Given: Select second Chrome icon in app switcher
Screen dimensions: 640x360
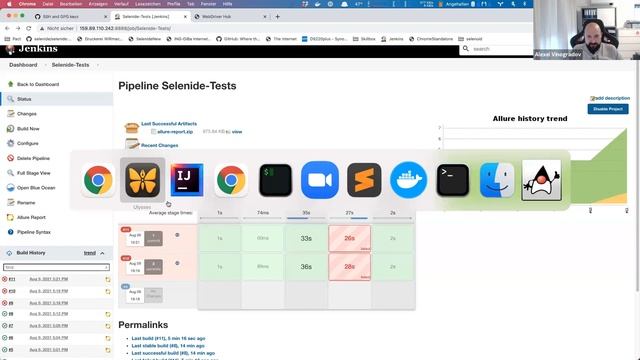Looking at the screenshot, I should 231,180.
